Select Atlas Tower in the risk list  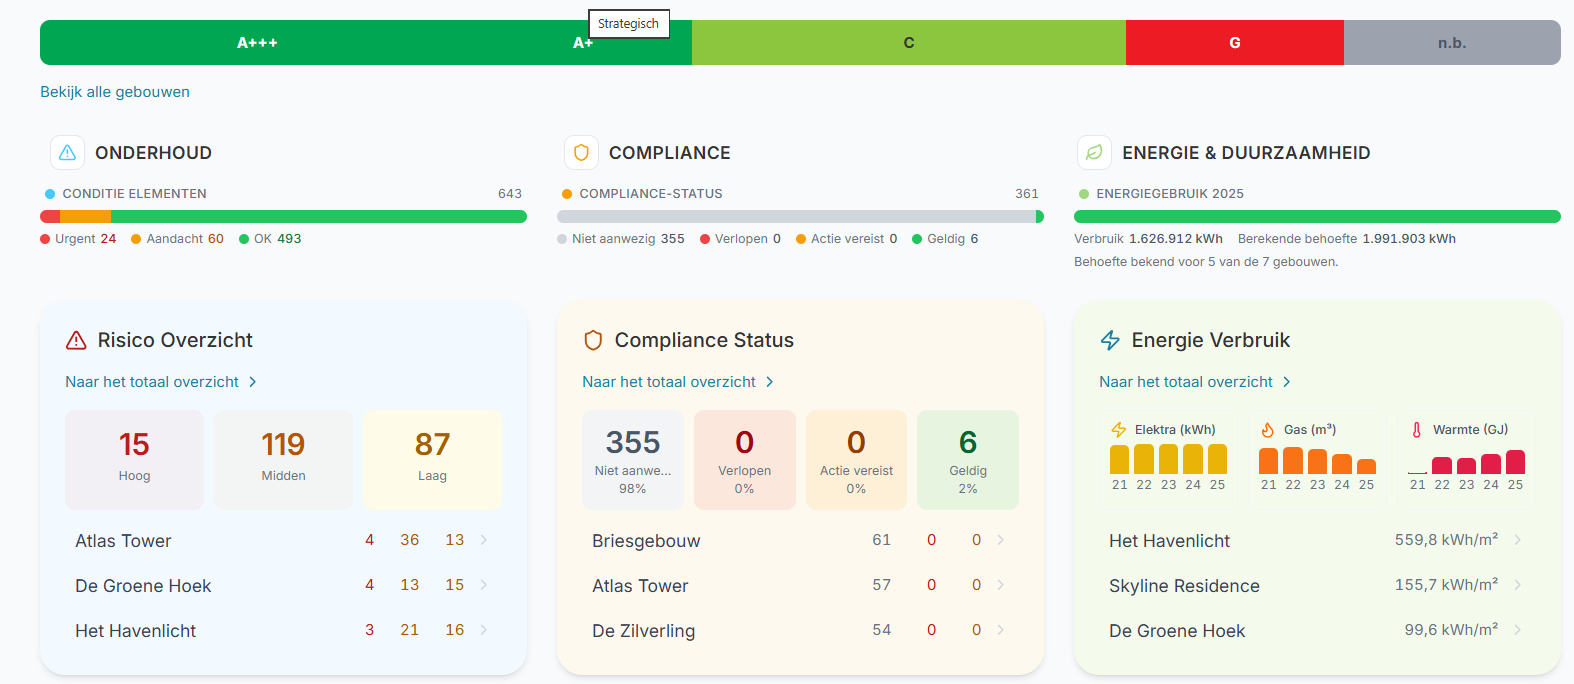123,541
